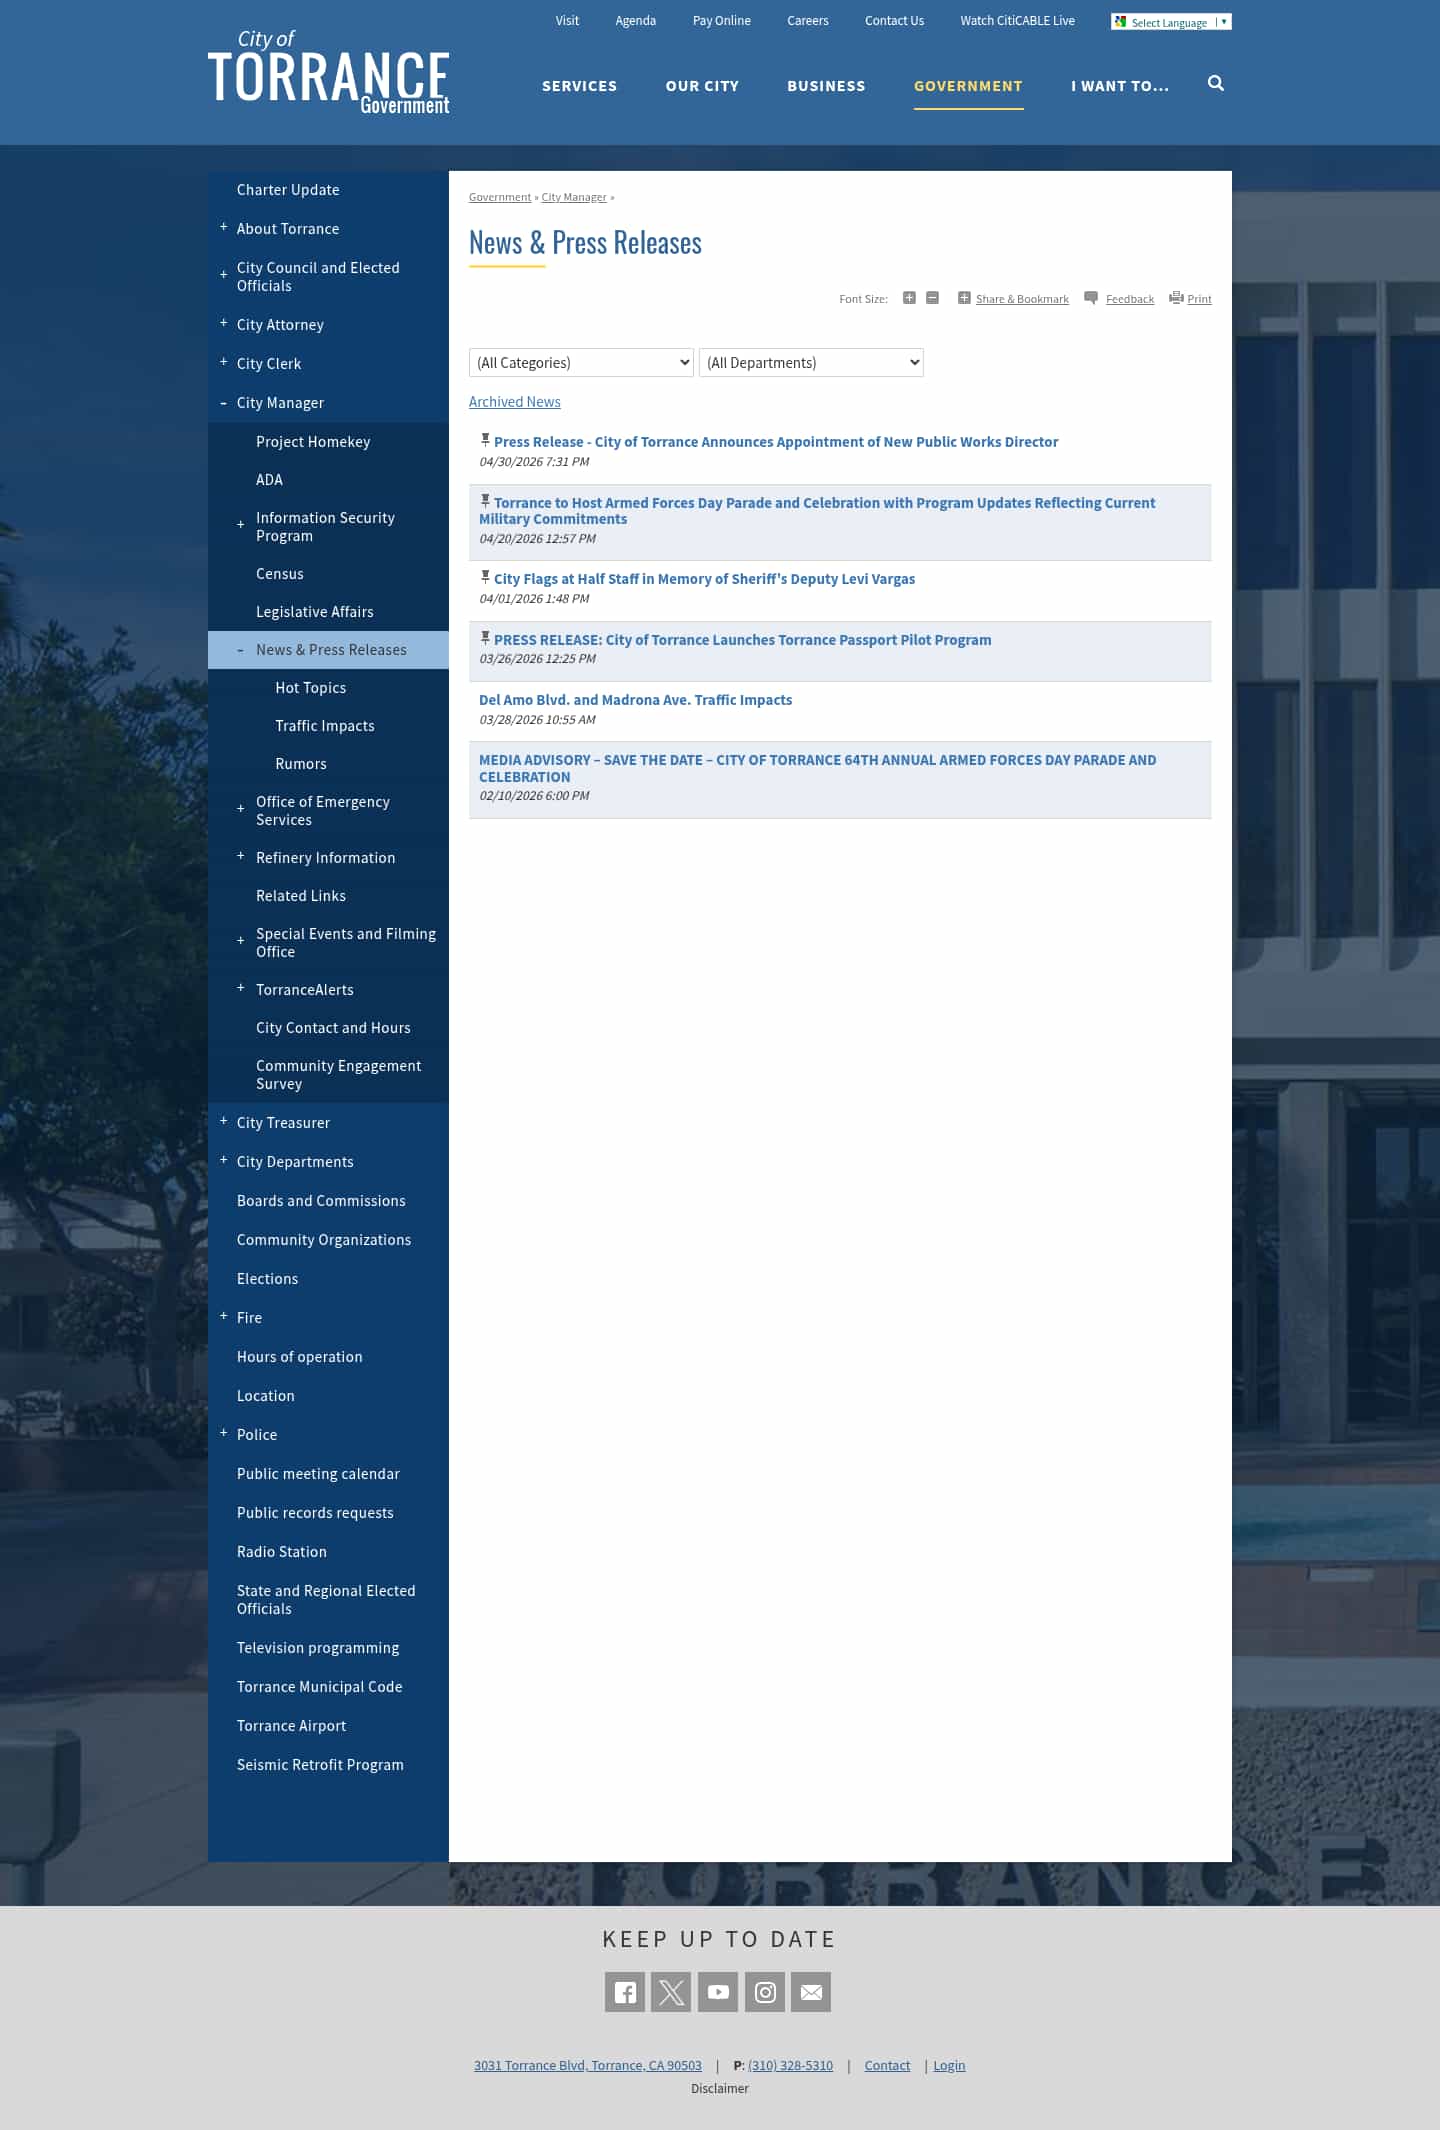Open the YouTube social icon

click(718, 1992)
